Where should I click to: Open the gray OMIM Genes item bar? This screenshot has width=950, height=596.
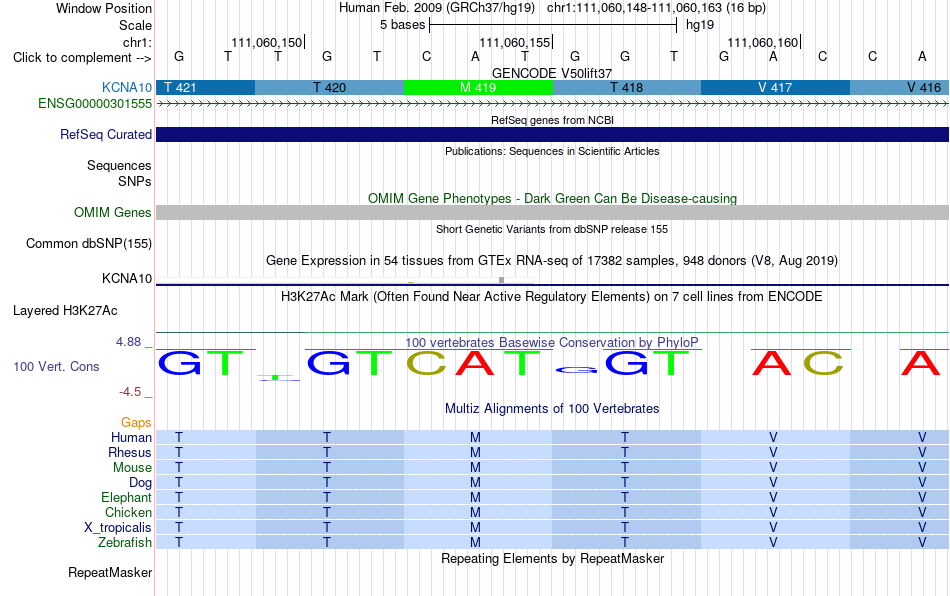pos(553,212)
